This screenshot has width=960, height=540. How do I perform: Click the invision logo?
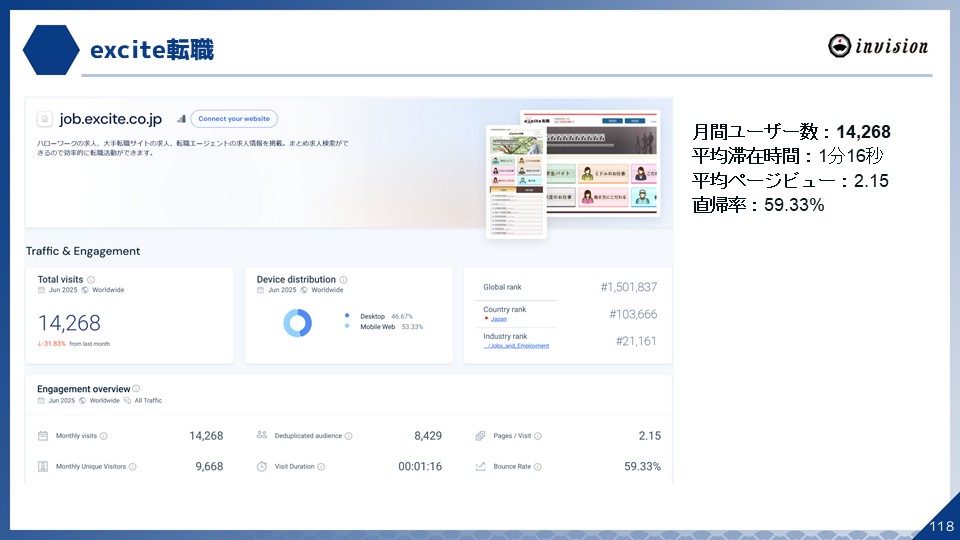click(878, 46)
